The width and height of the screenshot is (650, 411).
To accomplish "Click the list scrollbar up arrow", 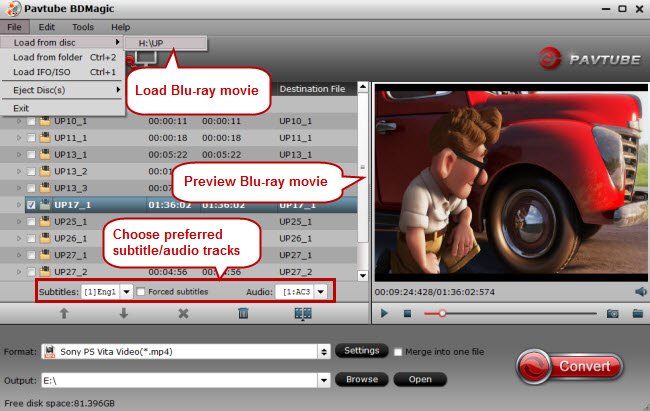I will 363,87.
